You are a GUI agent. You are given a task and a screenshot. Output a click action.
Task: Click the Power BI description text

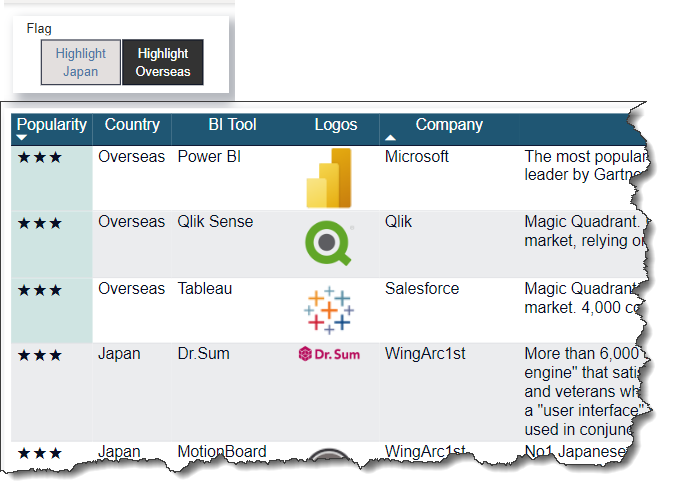(x=584, y=165)
